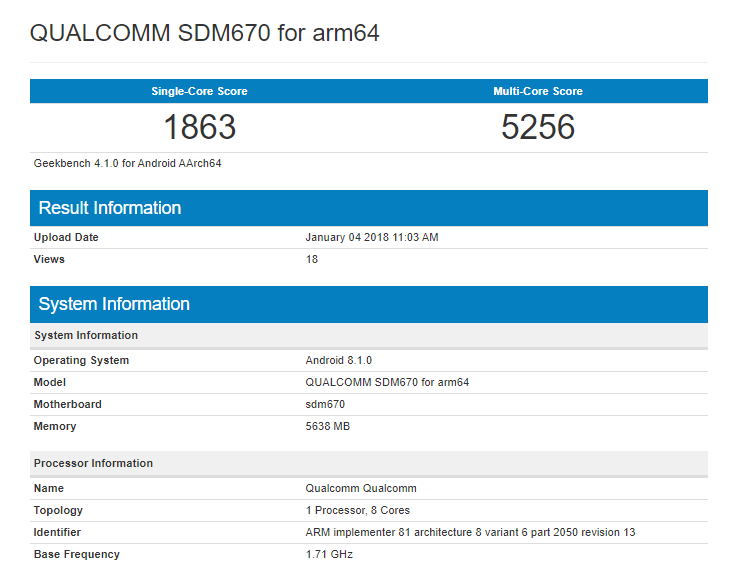Image resolution: width=736 pixels, height=576 pixels.
Task: Click the page title QUALCOMM SDM670 for arm64
Action: [204, 33]
